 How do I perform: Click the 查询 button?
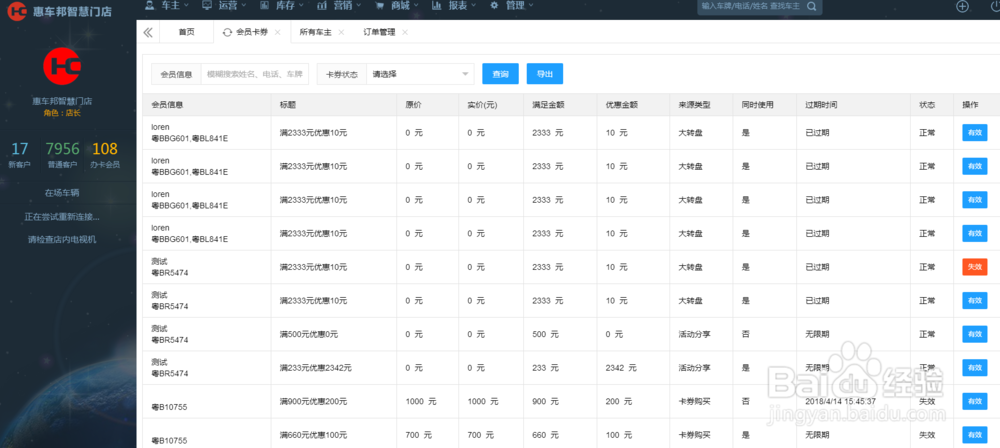(x=501, y=74)
